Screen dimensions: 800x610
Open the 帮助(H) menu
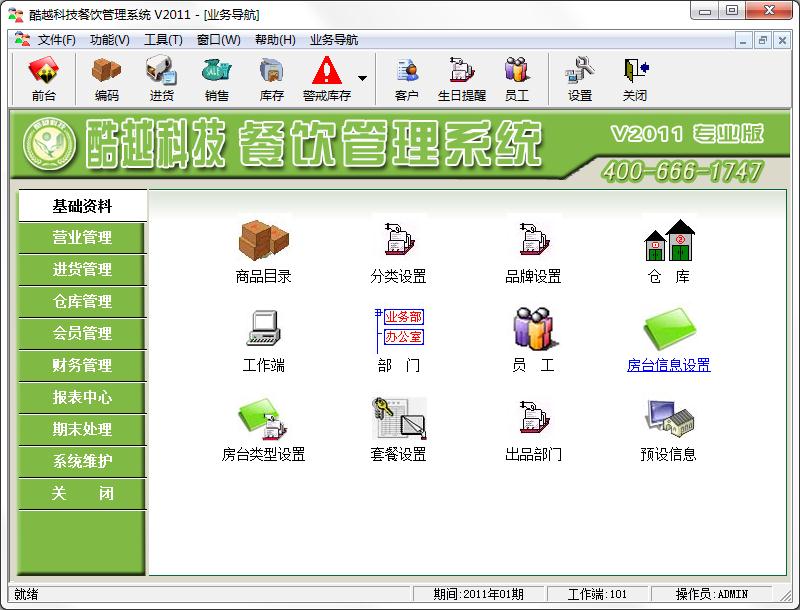(275, 40)
